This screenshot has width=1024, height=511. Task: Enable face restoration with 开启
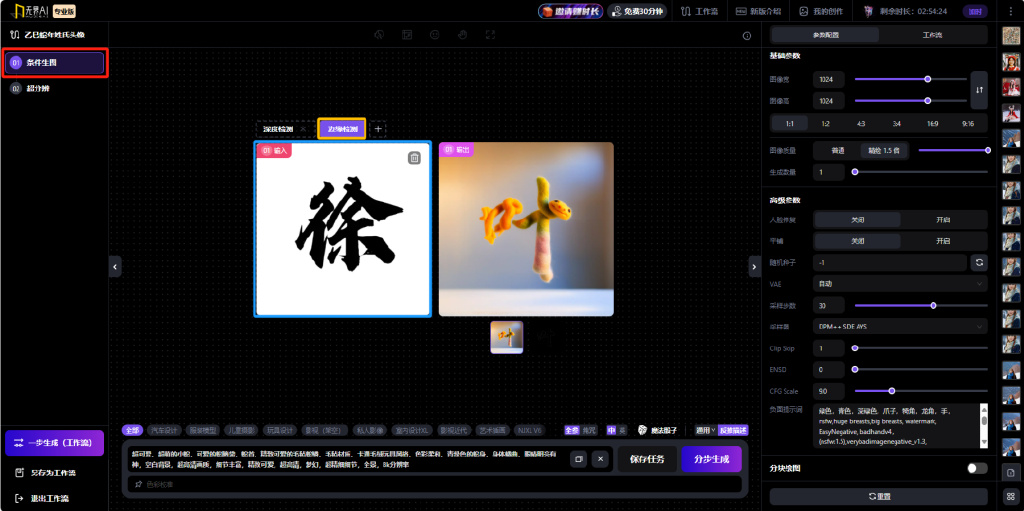(943, 219)
